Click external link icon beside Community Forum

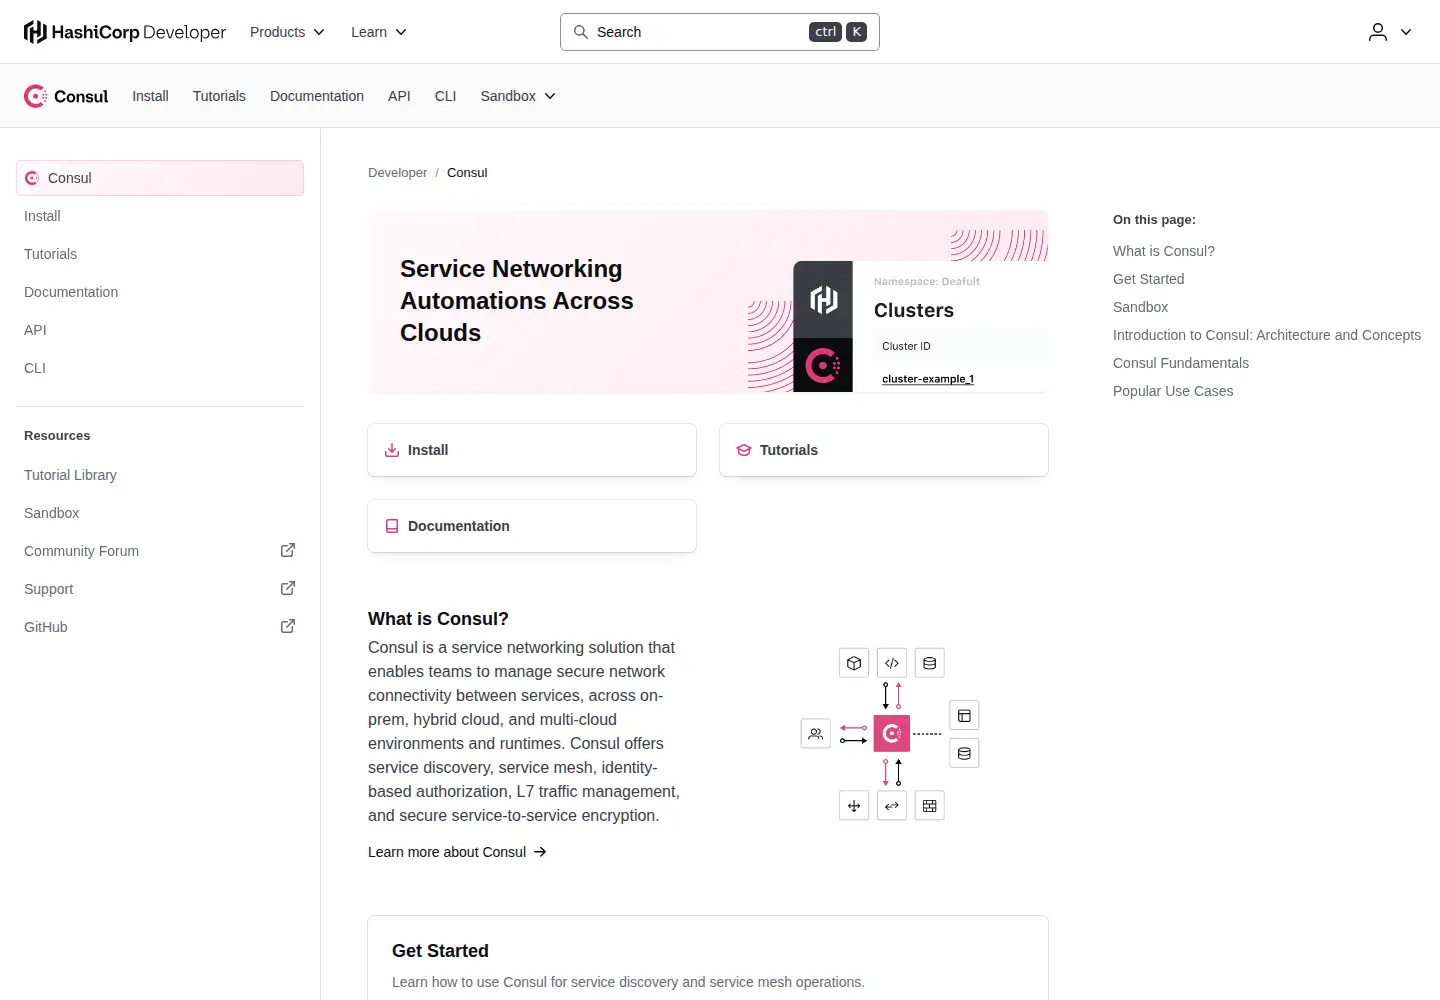[288, 550]
